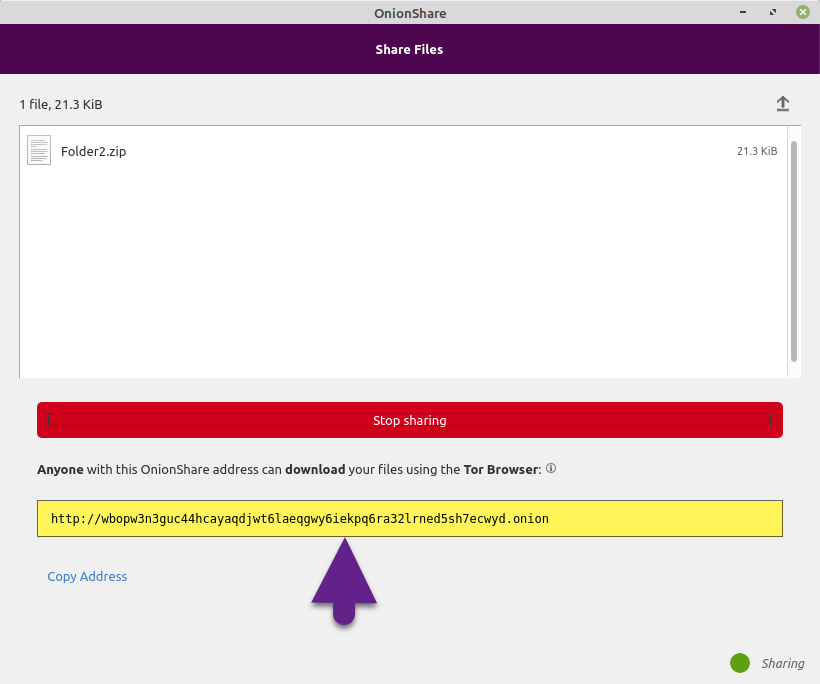Minimize the OnionShare window
Screen dimensions: 820x684
[x=743, y=12]
